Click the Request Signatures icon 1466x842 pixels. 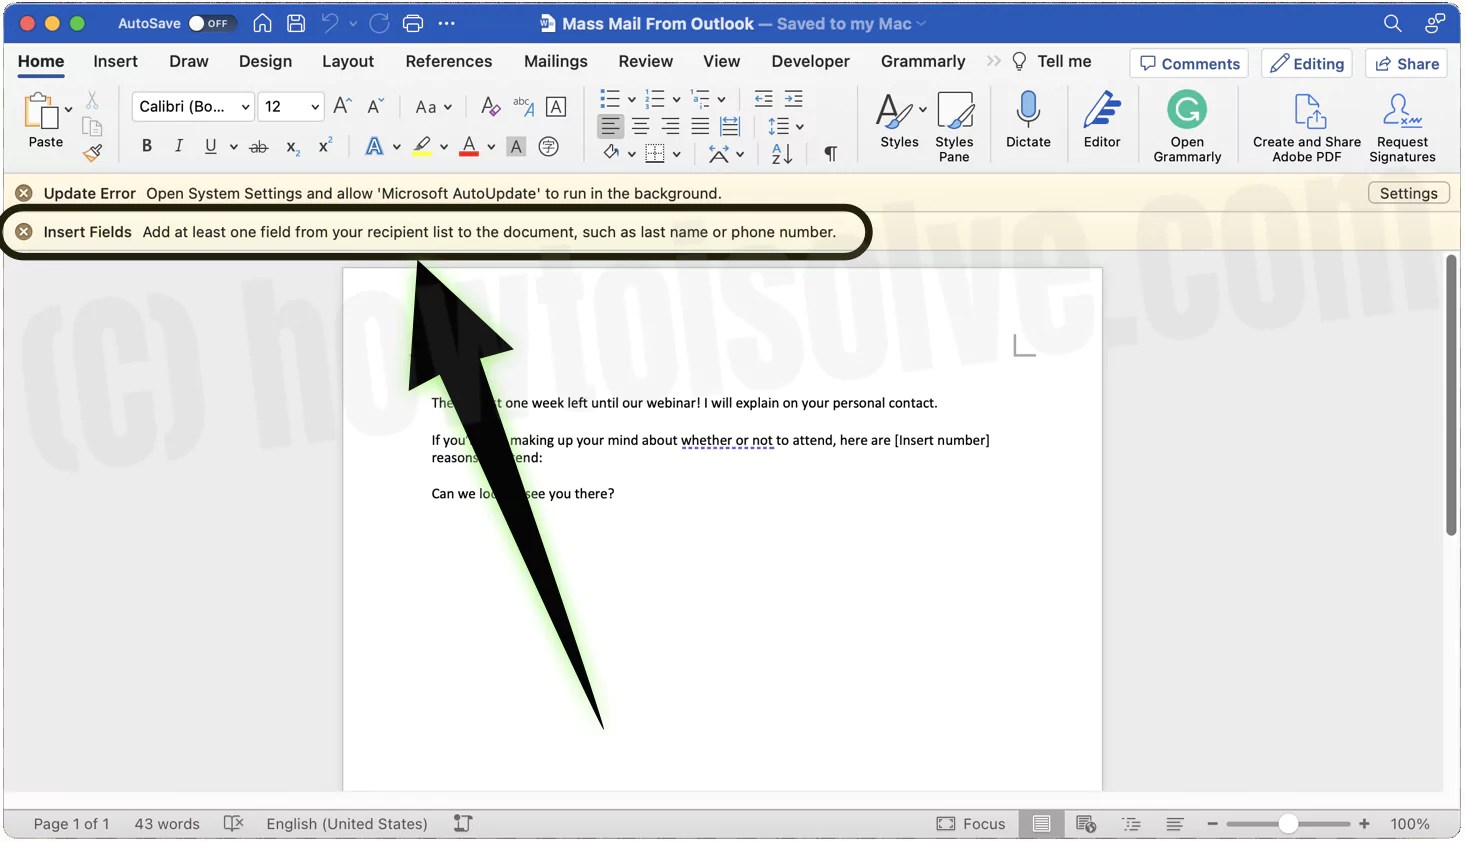tap(1401, 120)
